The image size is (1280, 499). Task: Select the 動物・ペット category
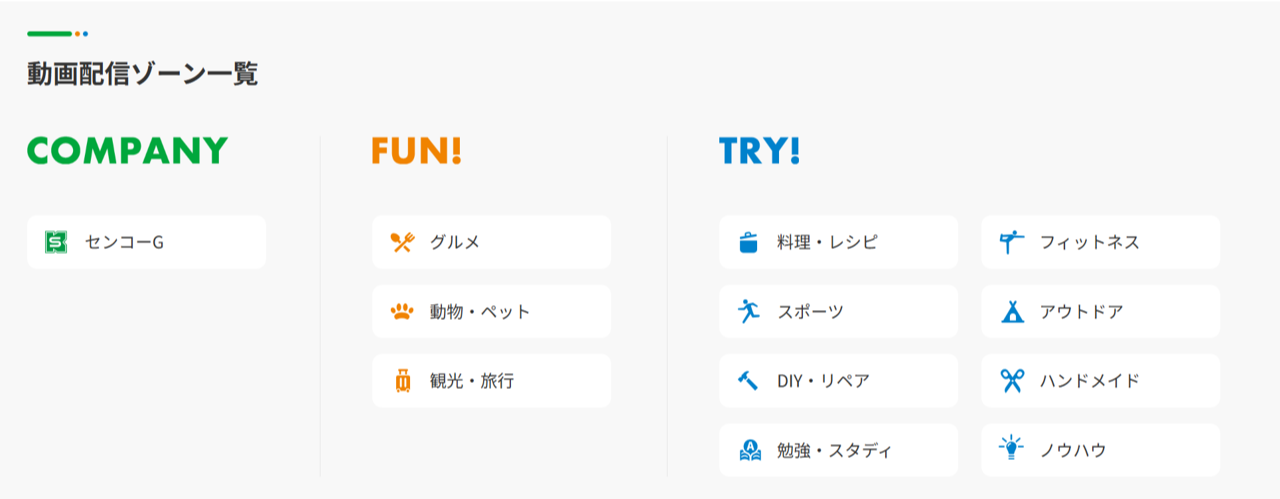point(491,312)
